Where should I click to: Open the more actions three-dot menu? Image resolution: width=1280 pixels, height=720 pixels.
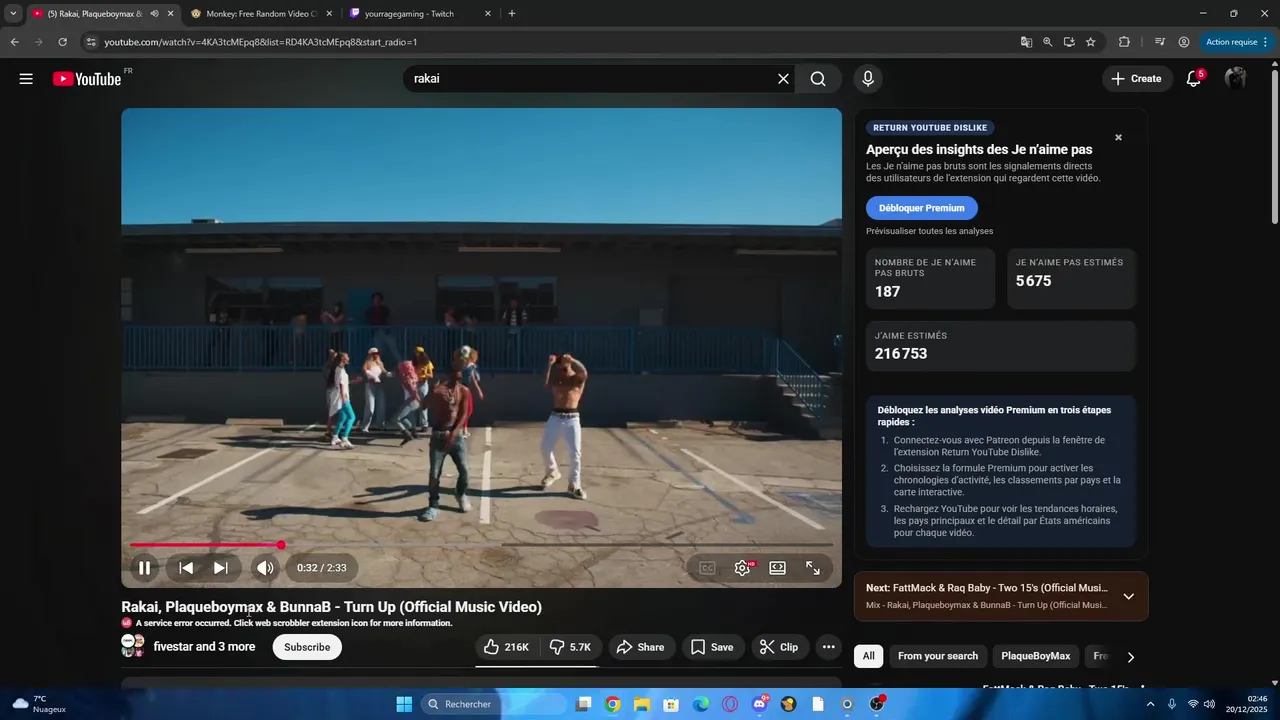pyautogui.click(x=828, y=647)
